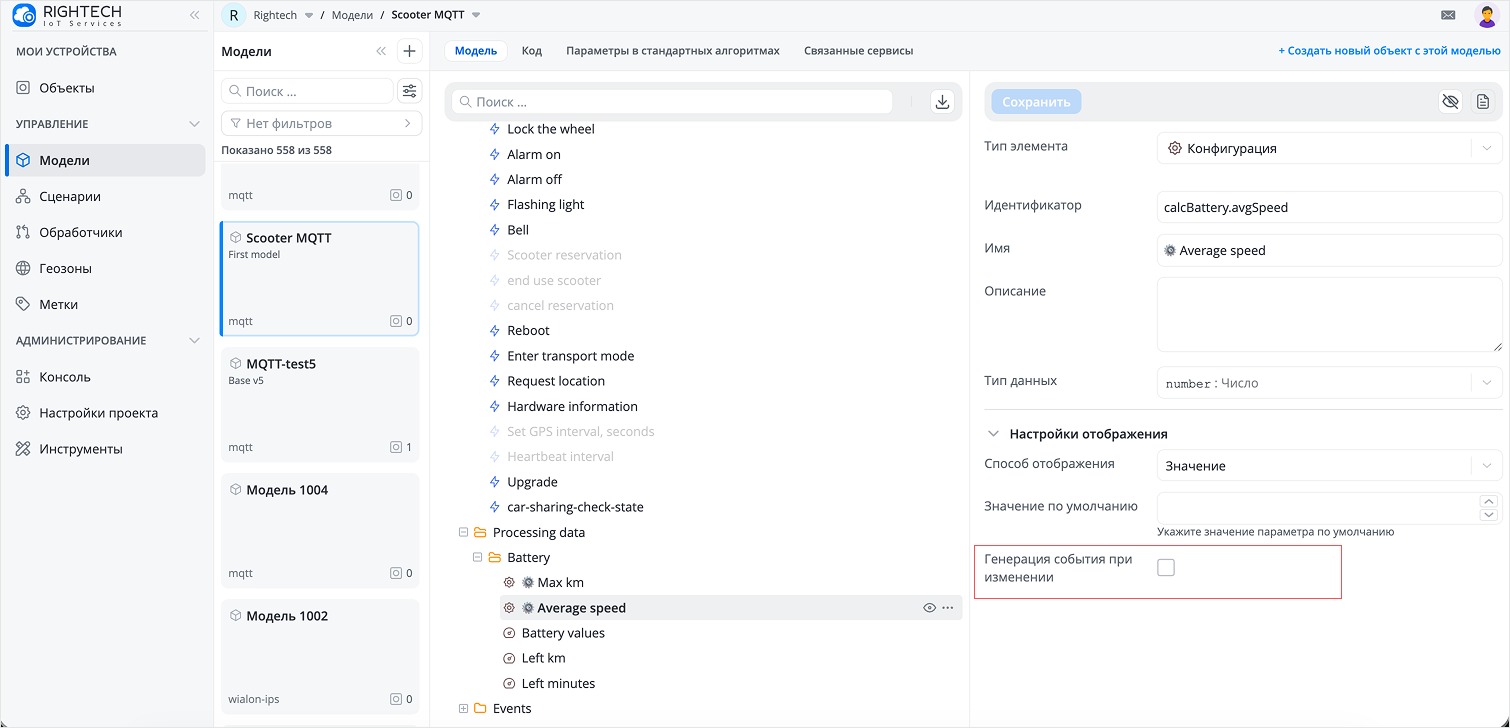Click the download model icon

(942, 101)
